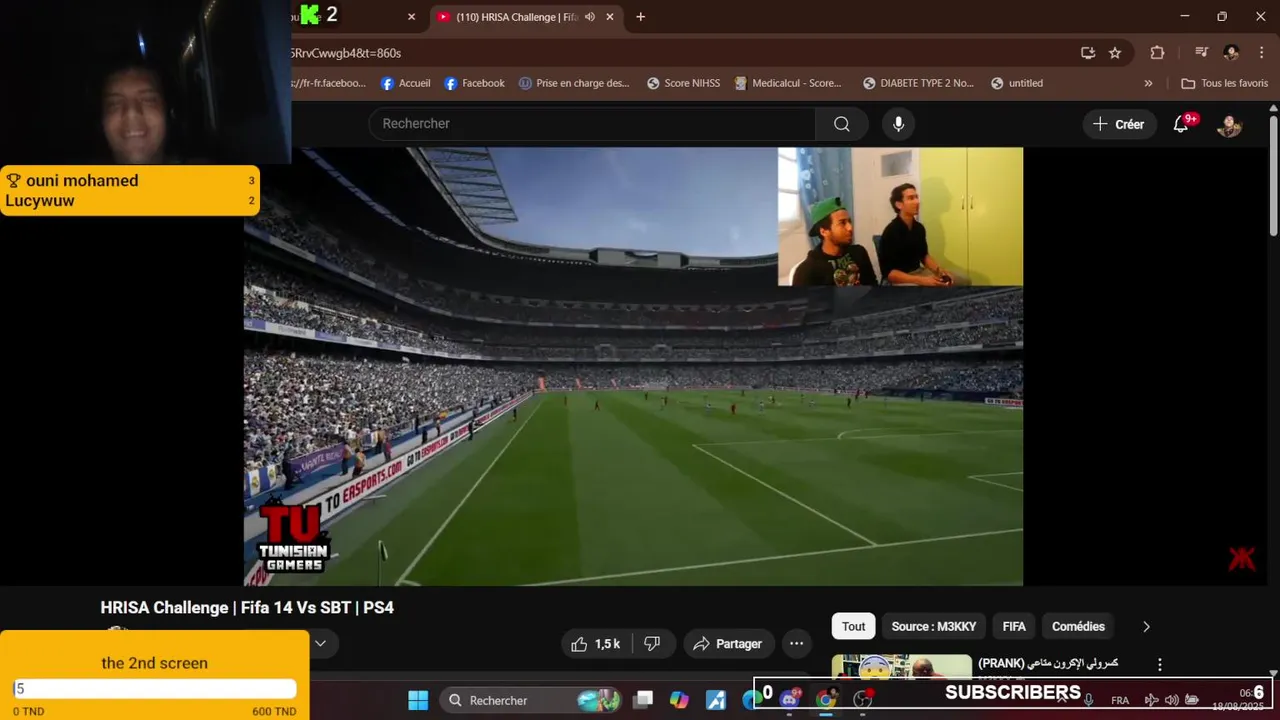This screenshot has height=720, width=1280.
Task: Click the clock date 18/08/2025
Action: point(1238,707)
